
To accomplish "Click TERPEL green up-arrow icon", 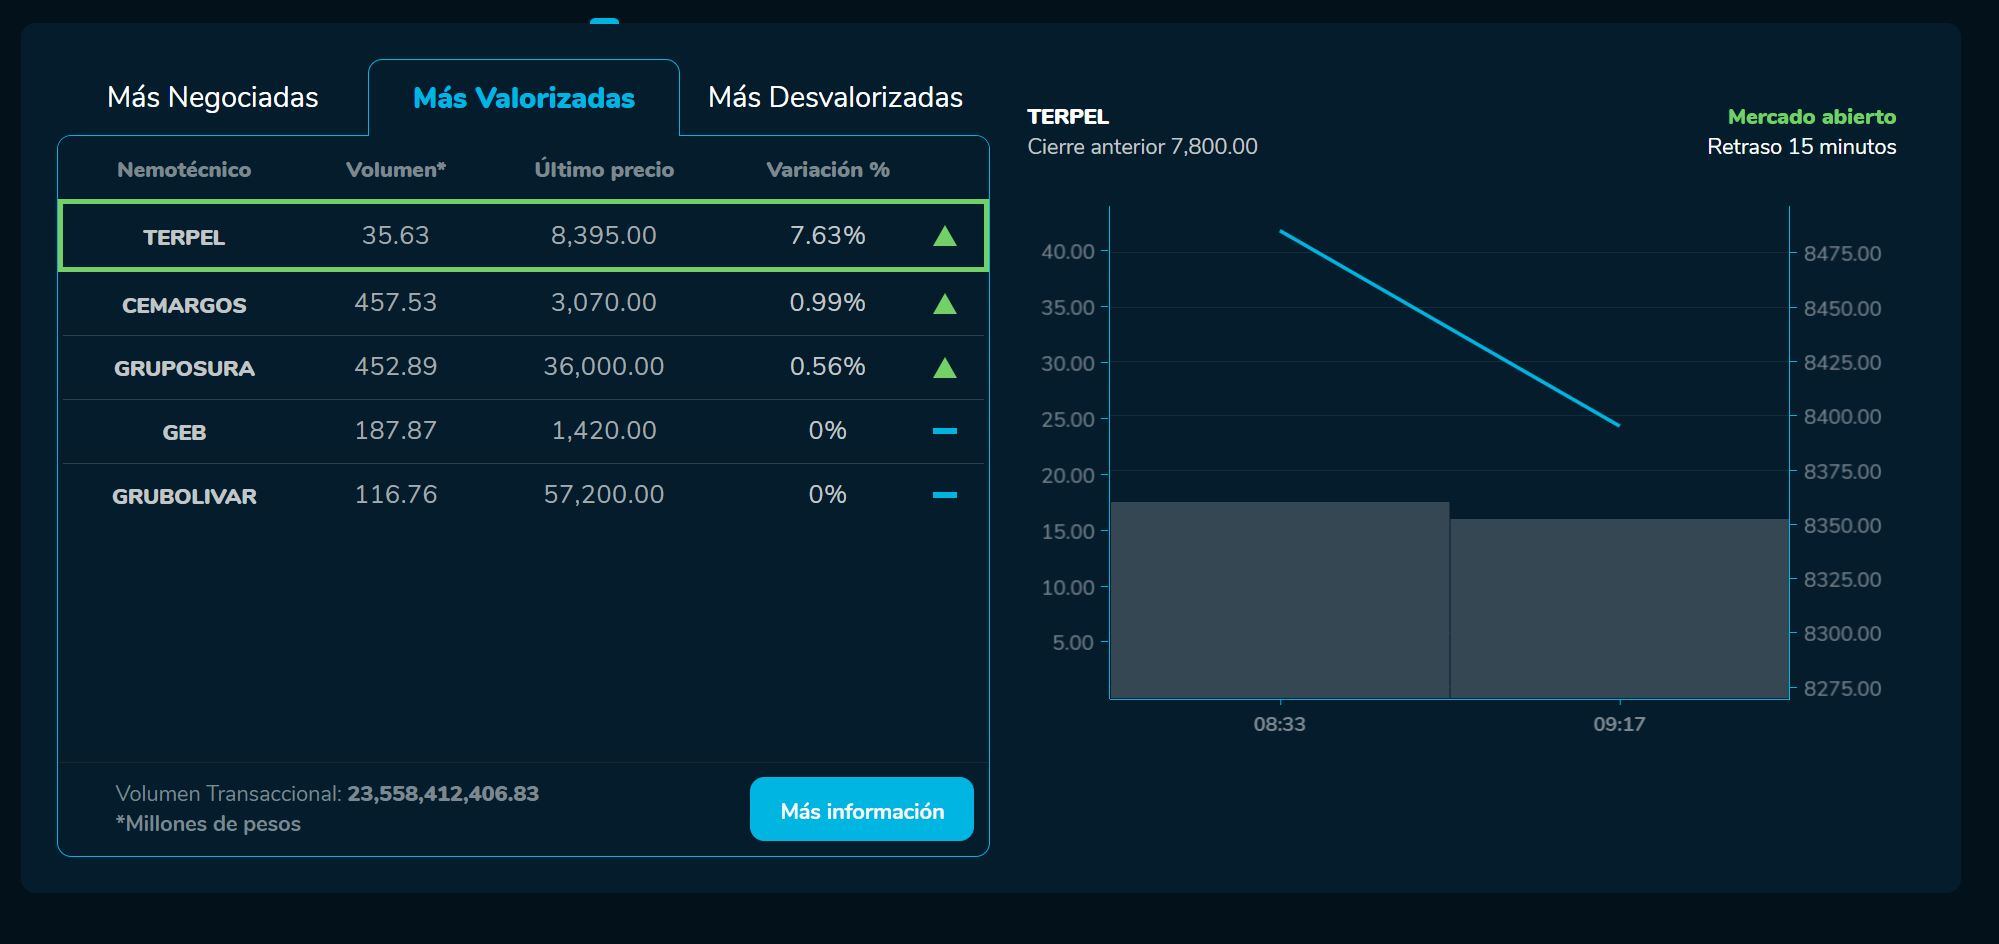I will (944, 236).
